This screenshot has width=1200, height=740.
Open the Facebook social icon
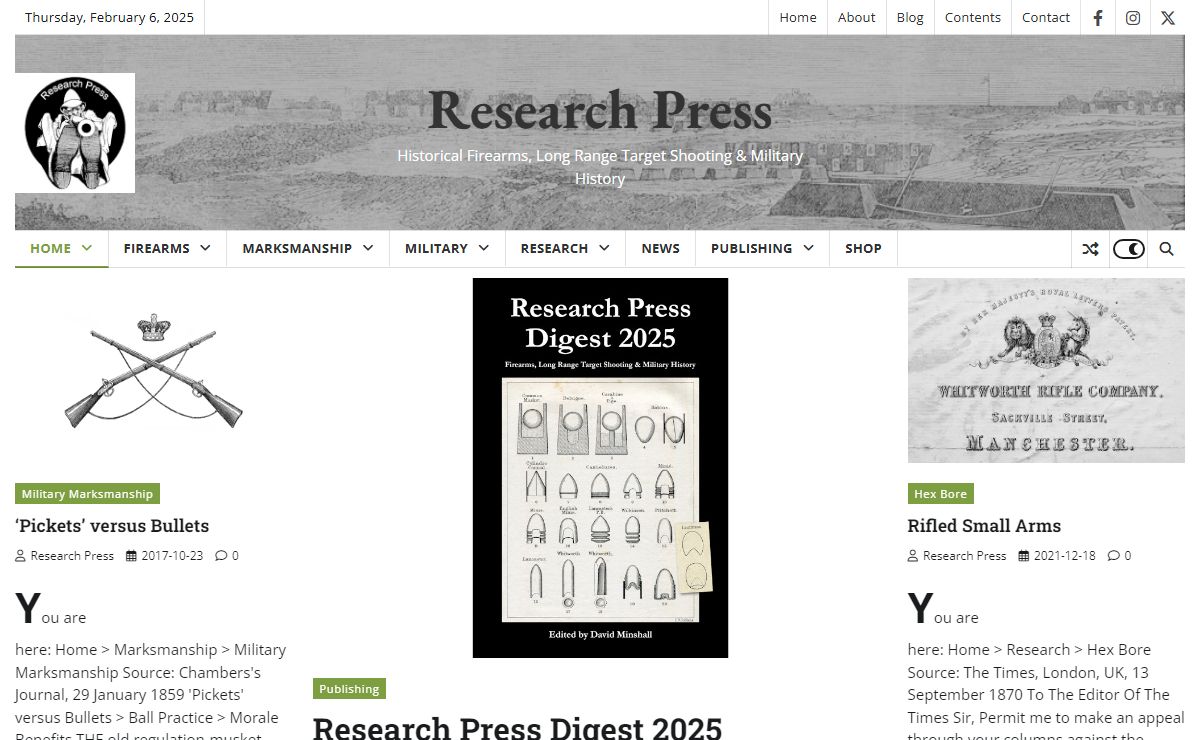[1098, 17]
